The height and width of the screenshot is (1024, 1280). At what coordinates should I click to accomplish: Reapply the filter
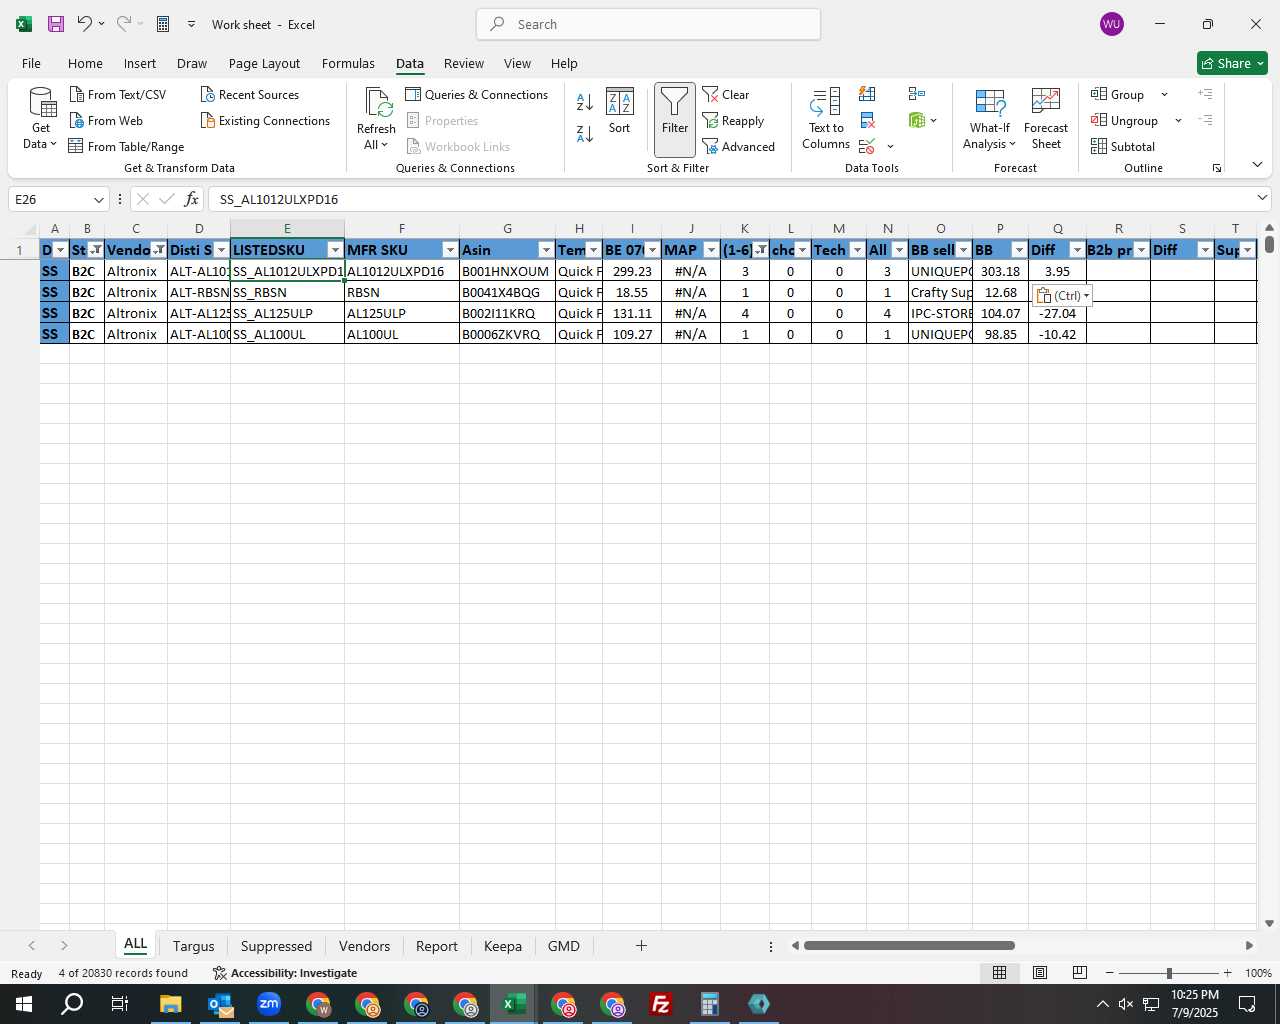(733, 121)
